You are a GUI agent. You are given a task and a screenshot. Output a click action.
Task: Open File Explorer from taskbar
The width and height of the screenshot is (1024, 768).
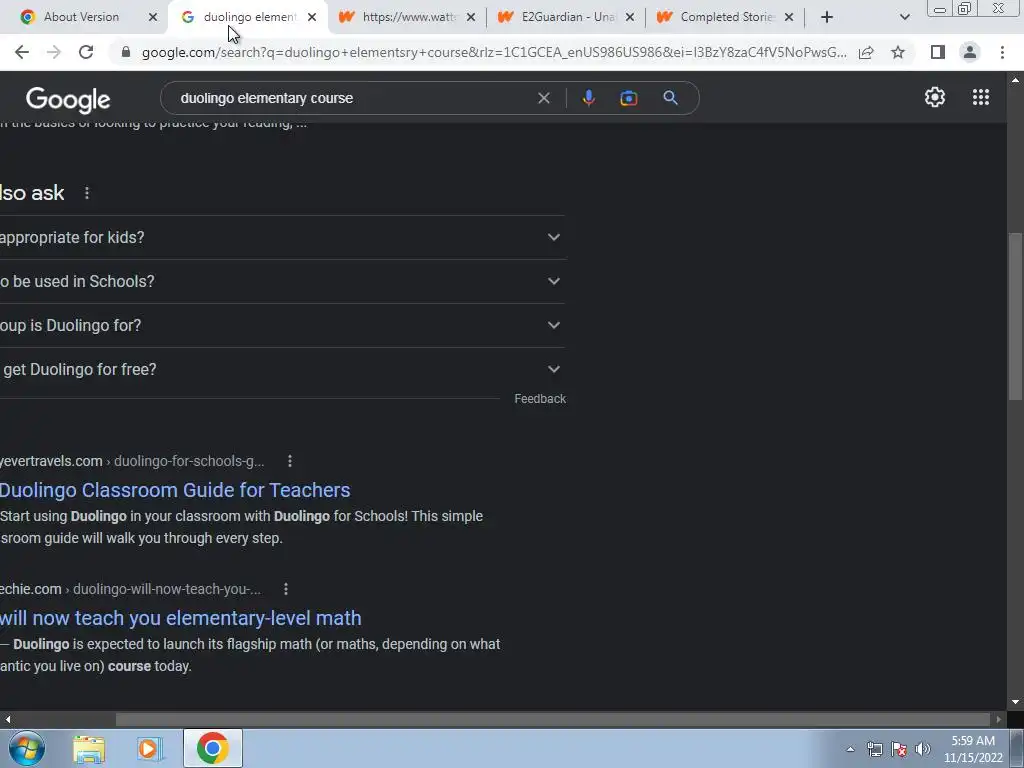[x=89, y=748]
